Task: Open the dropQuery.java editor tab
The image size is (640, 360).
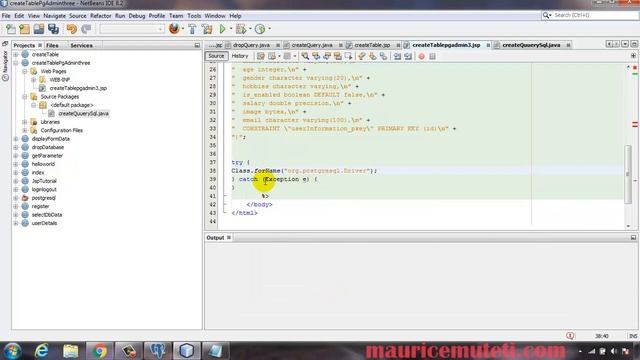Action: click(251, 45)
